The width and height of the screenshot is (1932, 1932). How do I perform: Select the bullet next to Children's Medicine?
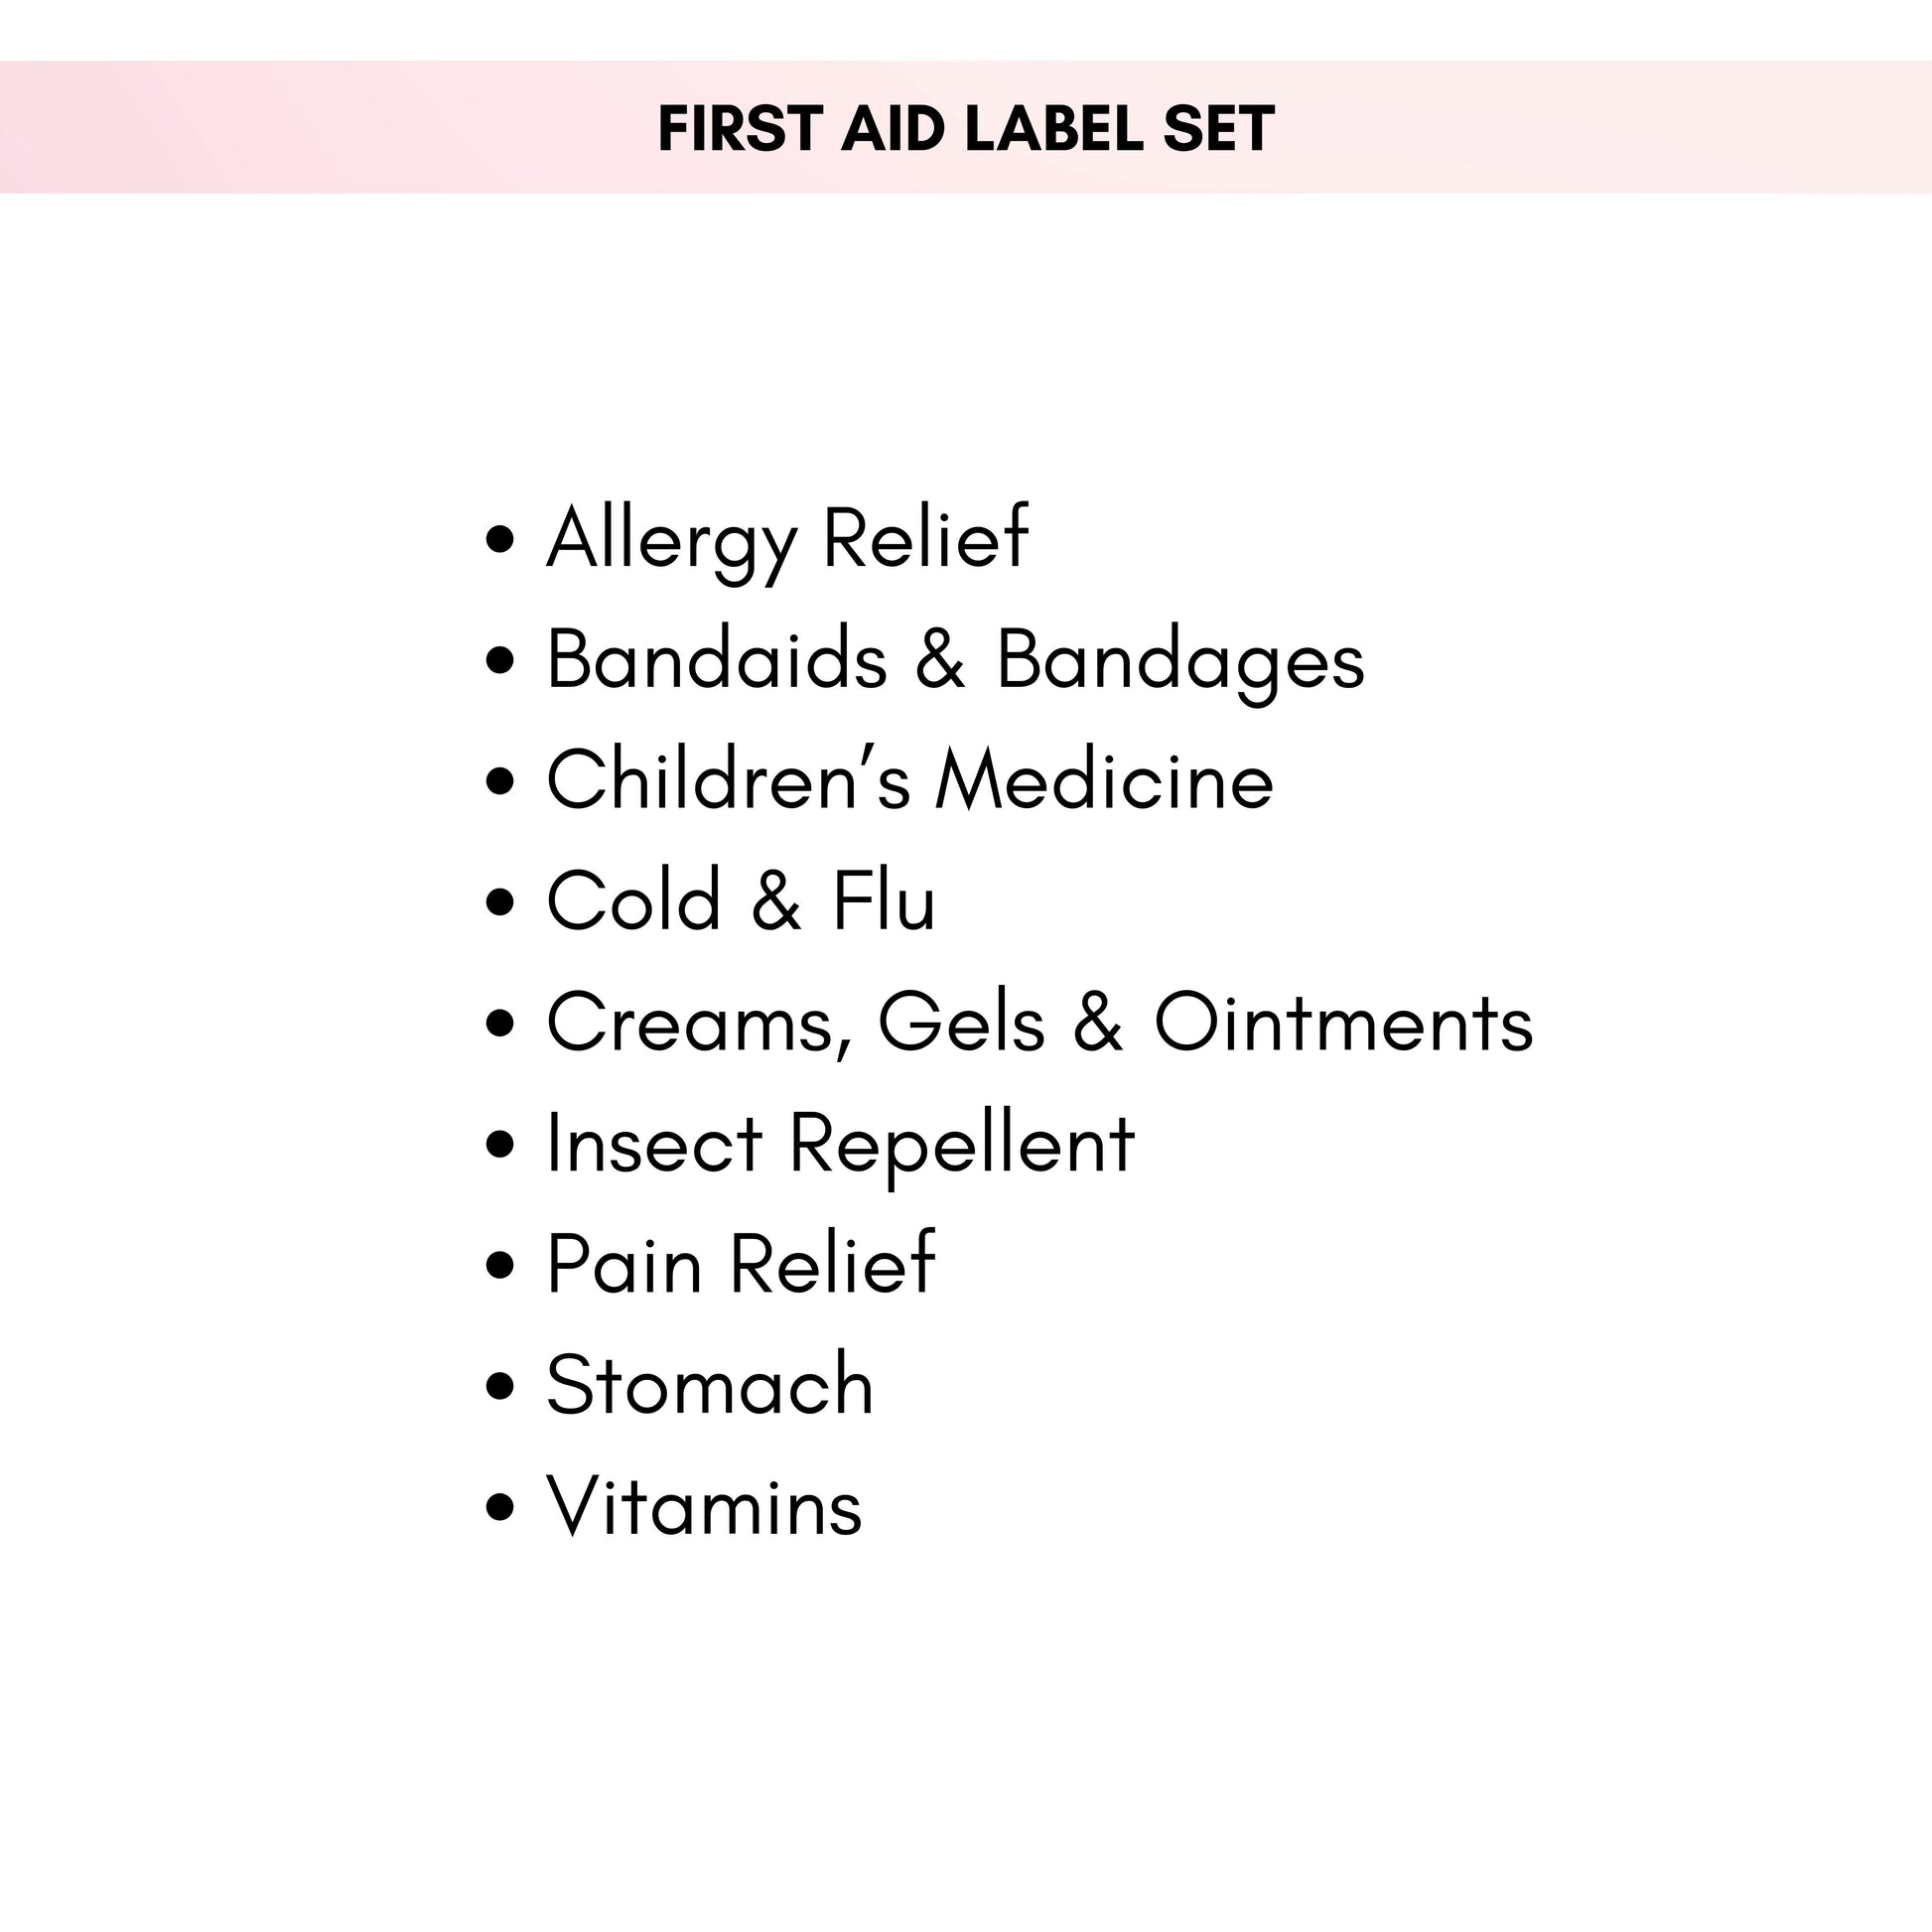[x=499, y=782]
